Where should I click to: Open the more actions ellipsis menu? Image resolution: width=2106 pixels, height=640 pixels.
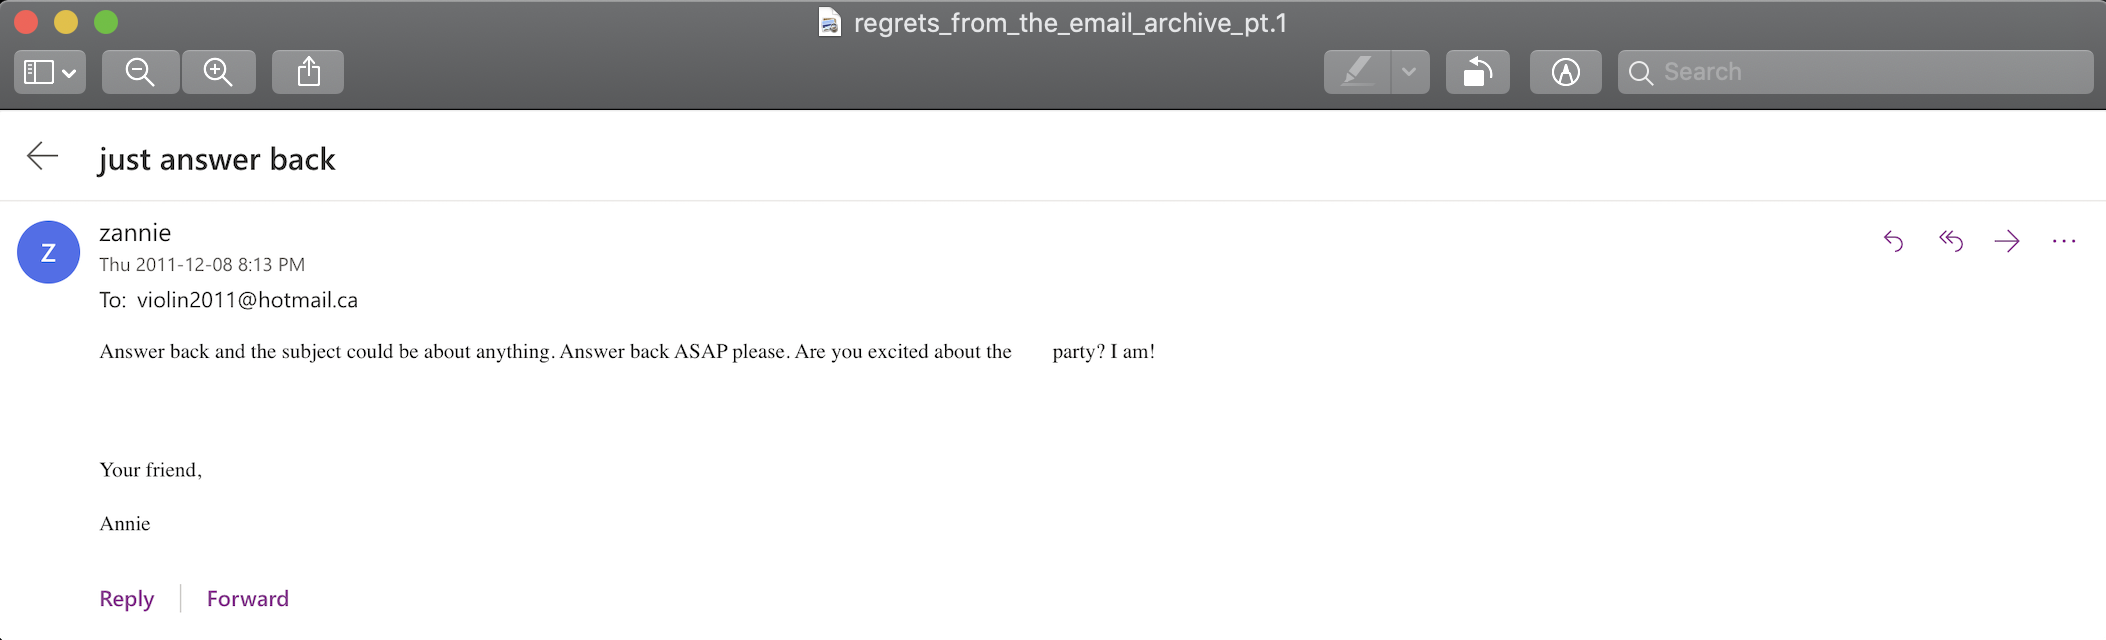2064,241
